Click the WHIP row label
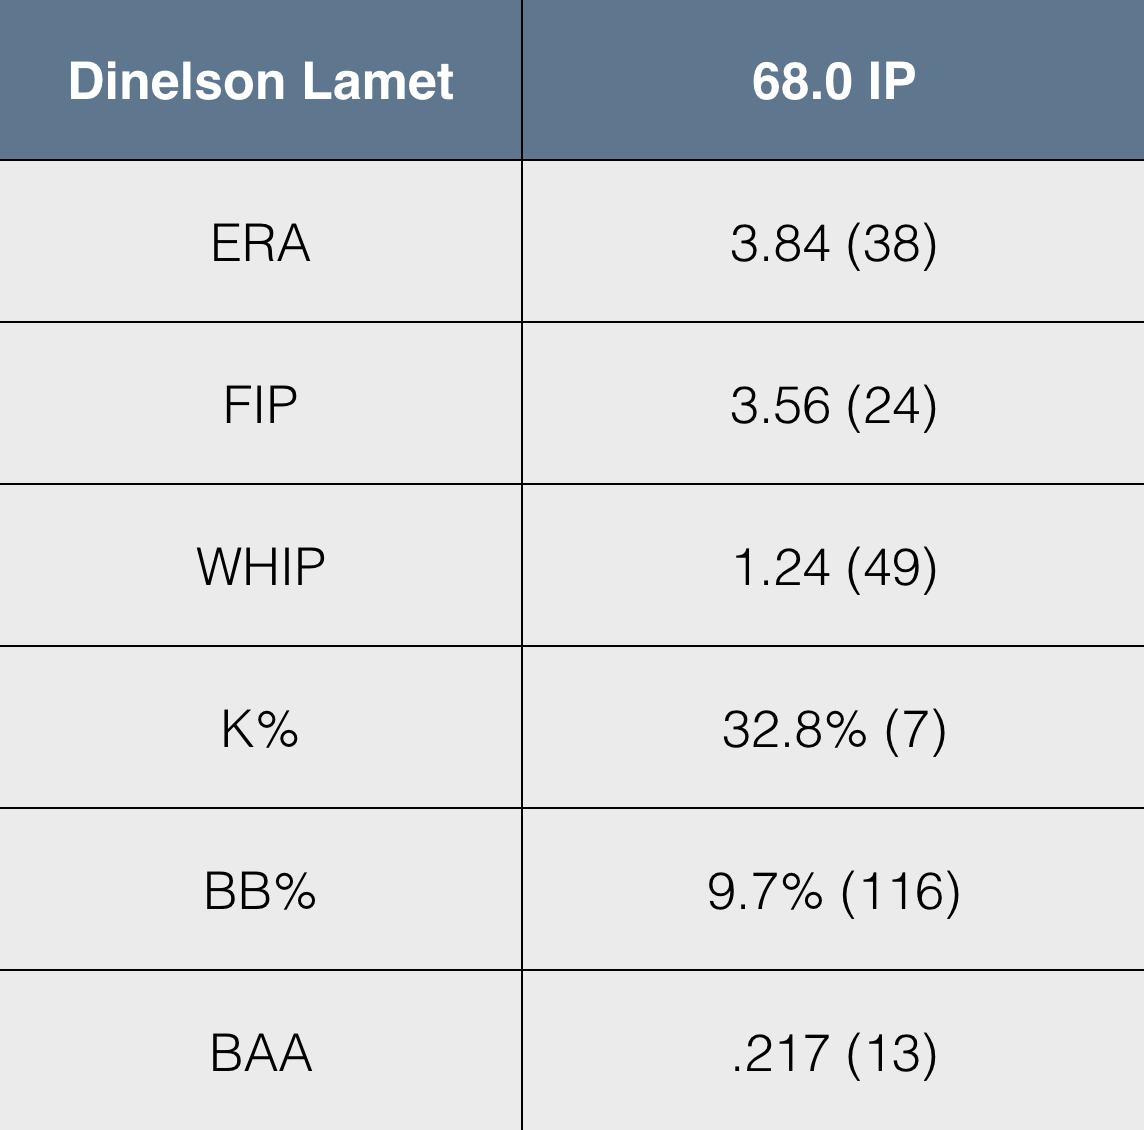1144x1130 pixels. pyautogui.click(x=260, y=567)
